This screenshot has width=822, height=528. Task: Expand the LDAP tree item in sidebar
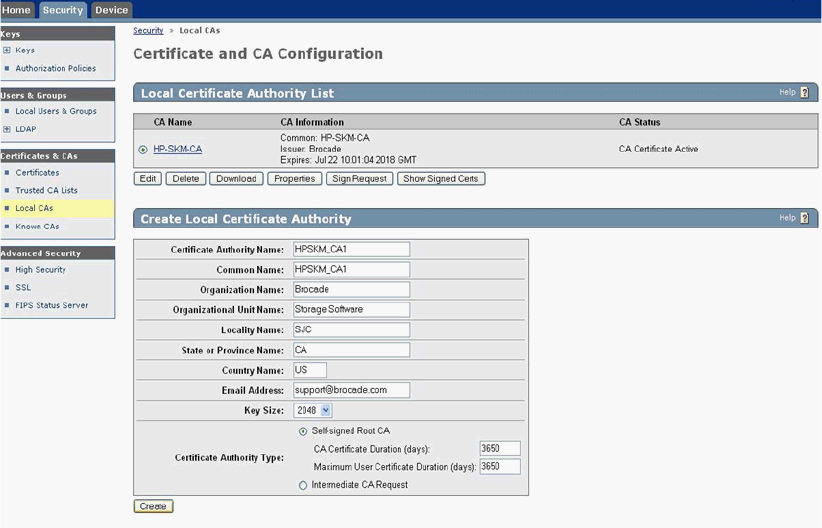[6, 129]
